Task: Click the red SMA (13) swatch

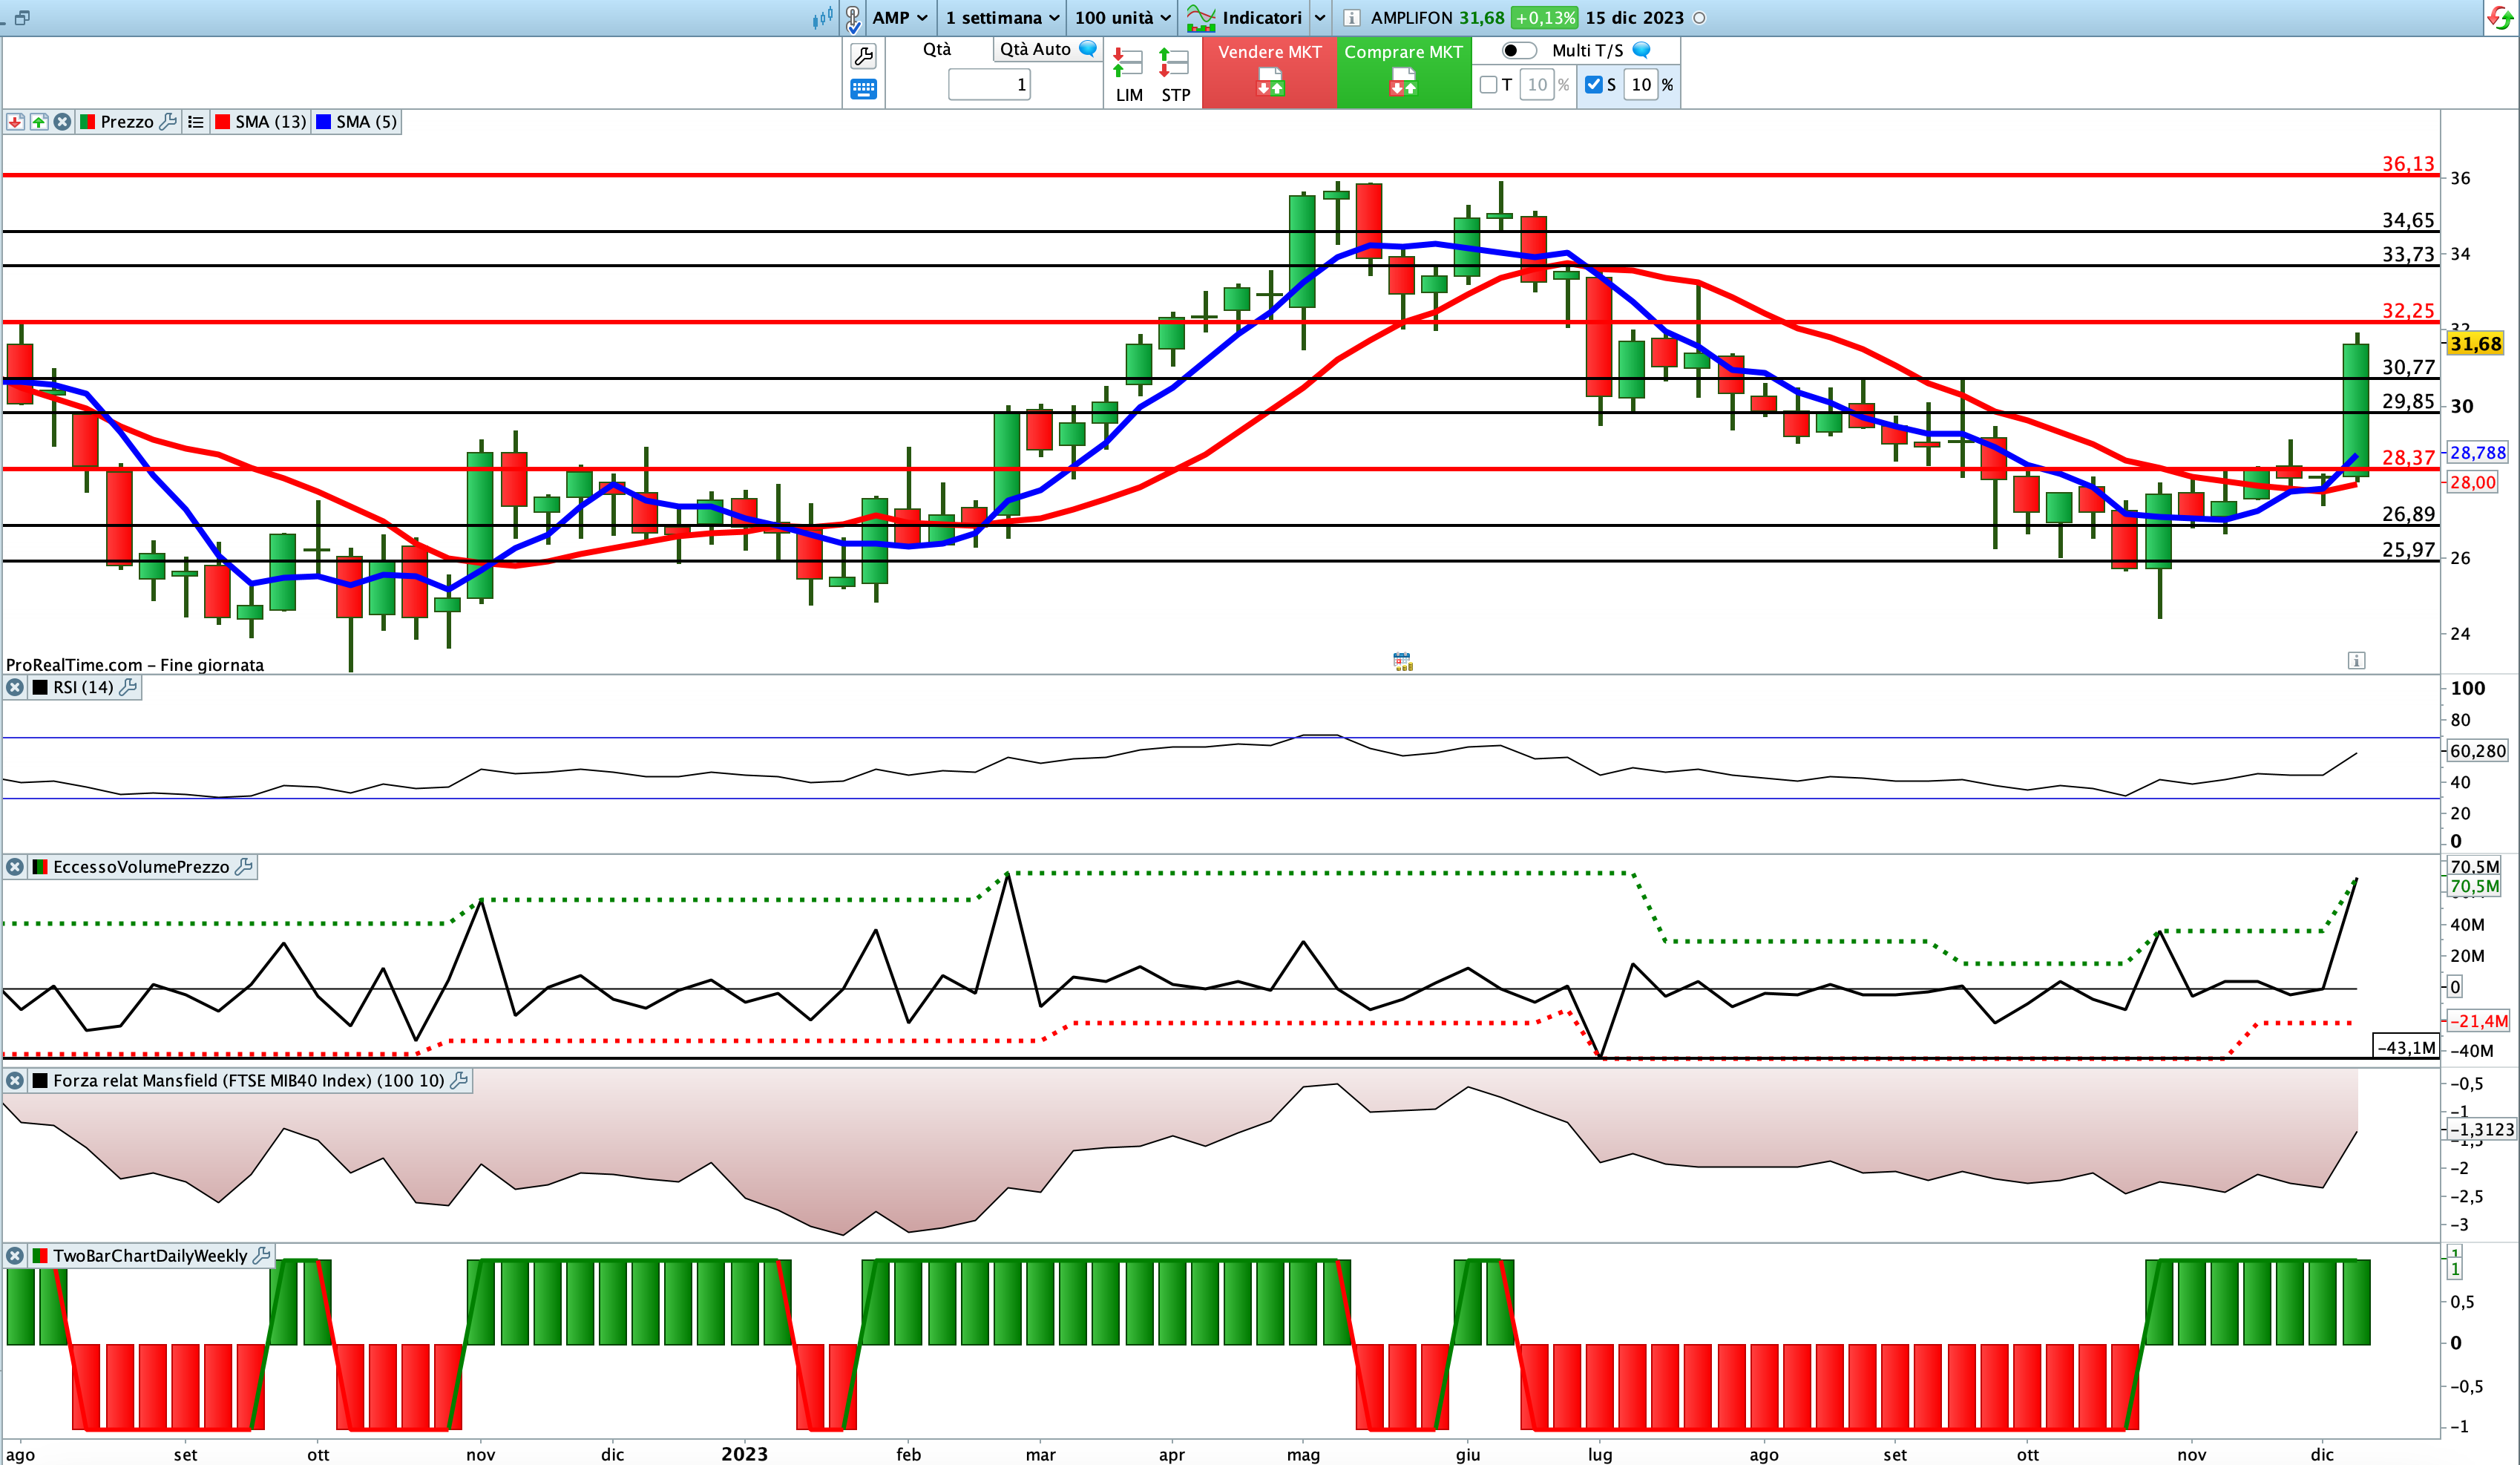Action: 223,122
